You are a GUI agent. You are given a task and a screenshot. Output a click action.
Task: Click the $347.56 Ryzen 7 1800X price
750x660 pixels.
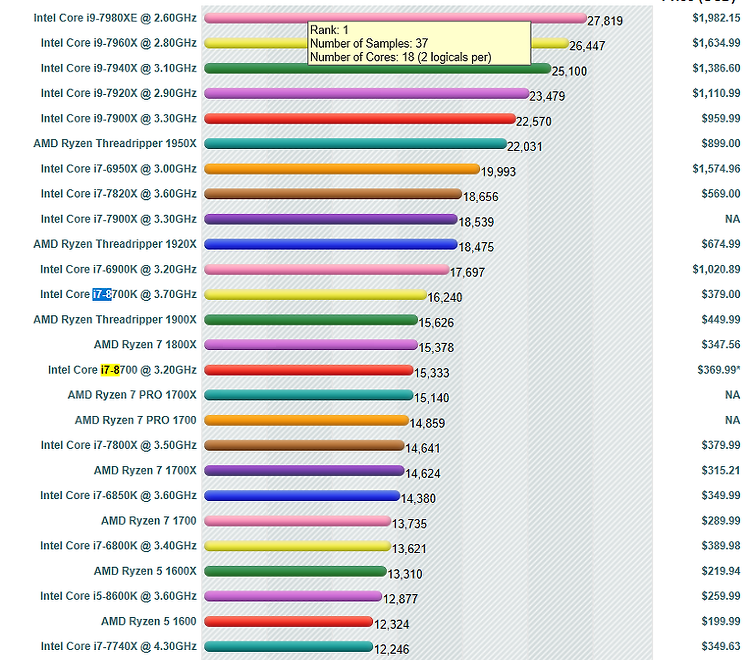coord(721,345)
